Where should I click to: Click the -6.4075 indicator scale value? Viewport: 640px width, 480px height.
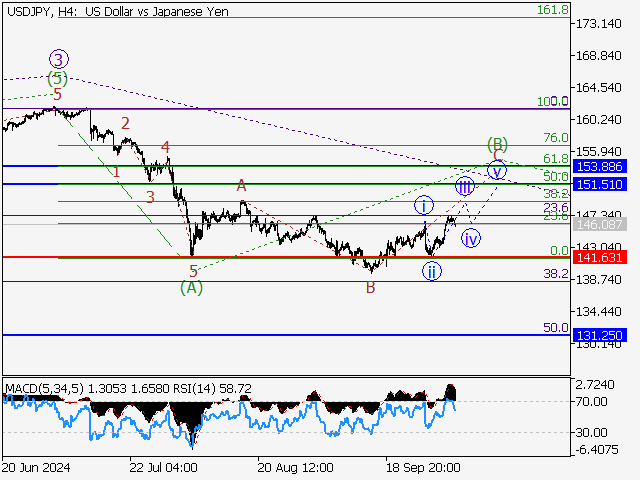(597, 450)
